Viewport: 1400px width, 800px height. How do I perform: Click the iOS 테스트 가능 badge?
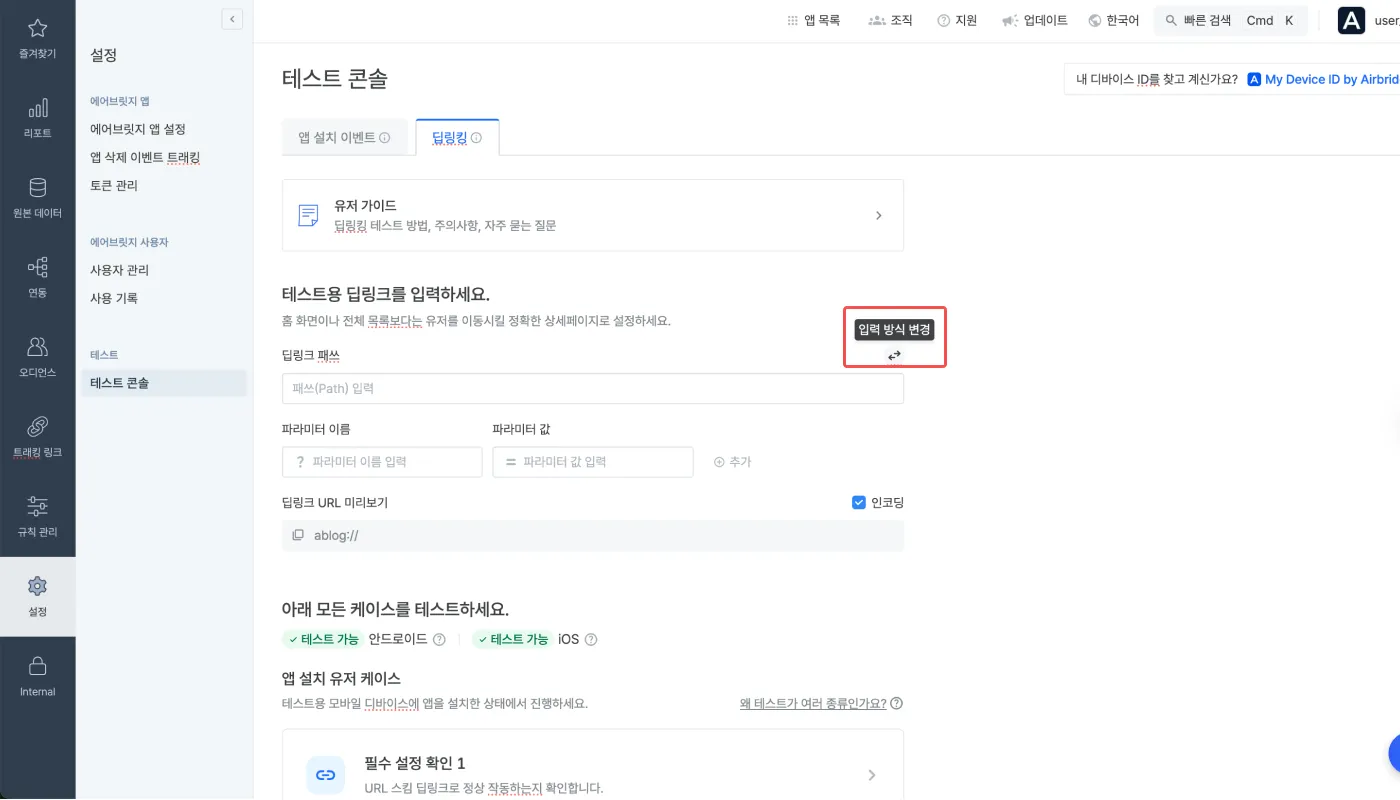coord(512,640)
